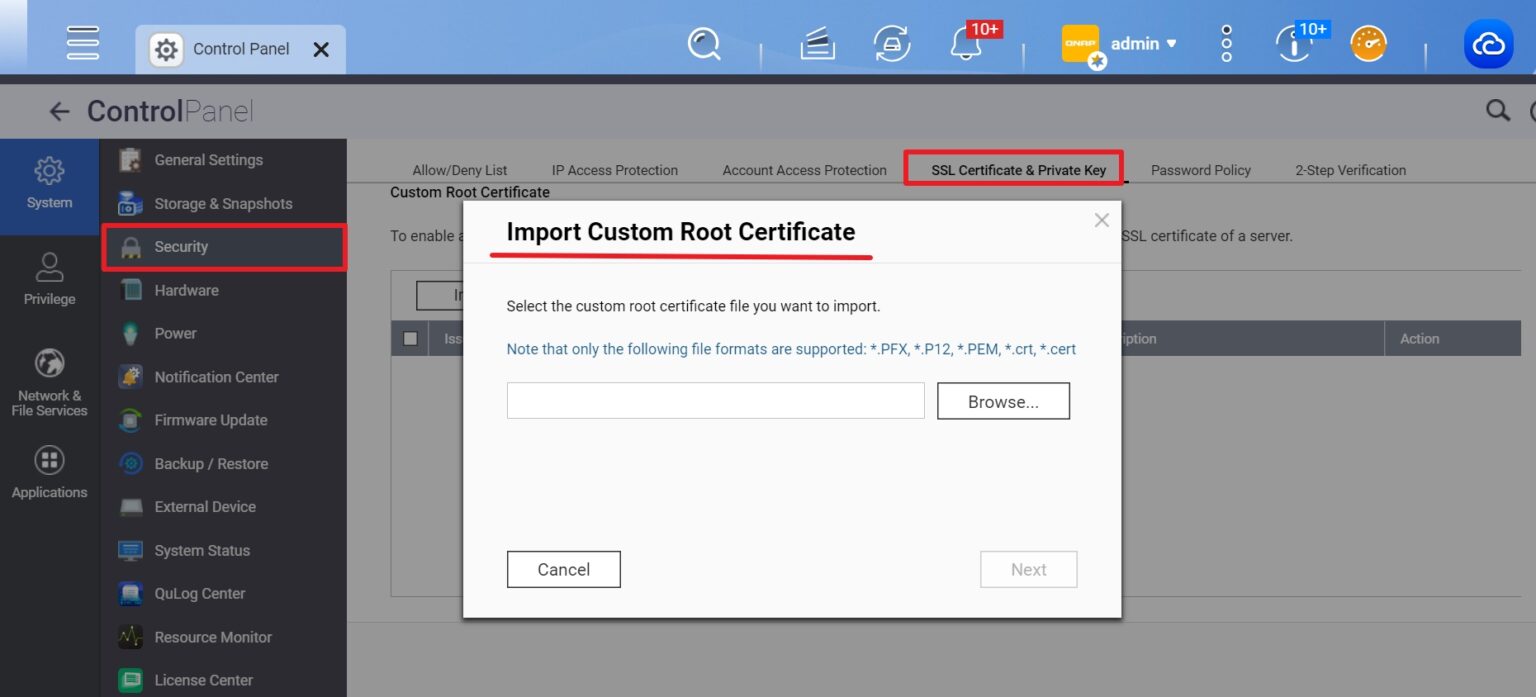Open notifications bell icon

[965, 44]
